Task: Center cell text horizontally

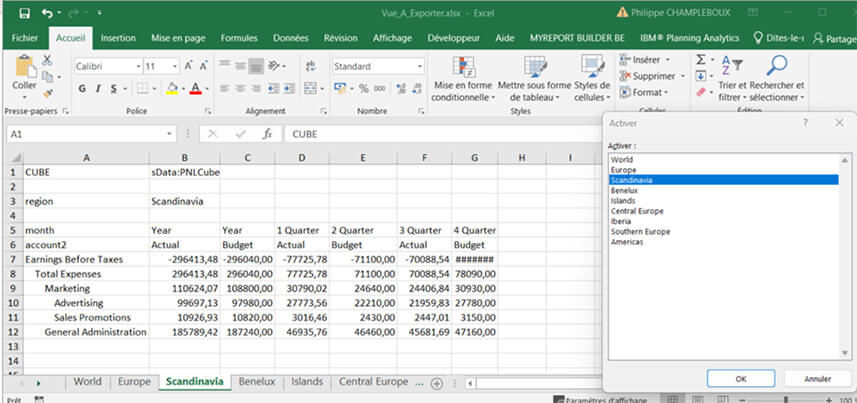Action: [x=240, y=89]
